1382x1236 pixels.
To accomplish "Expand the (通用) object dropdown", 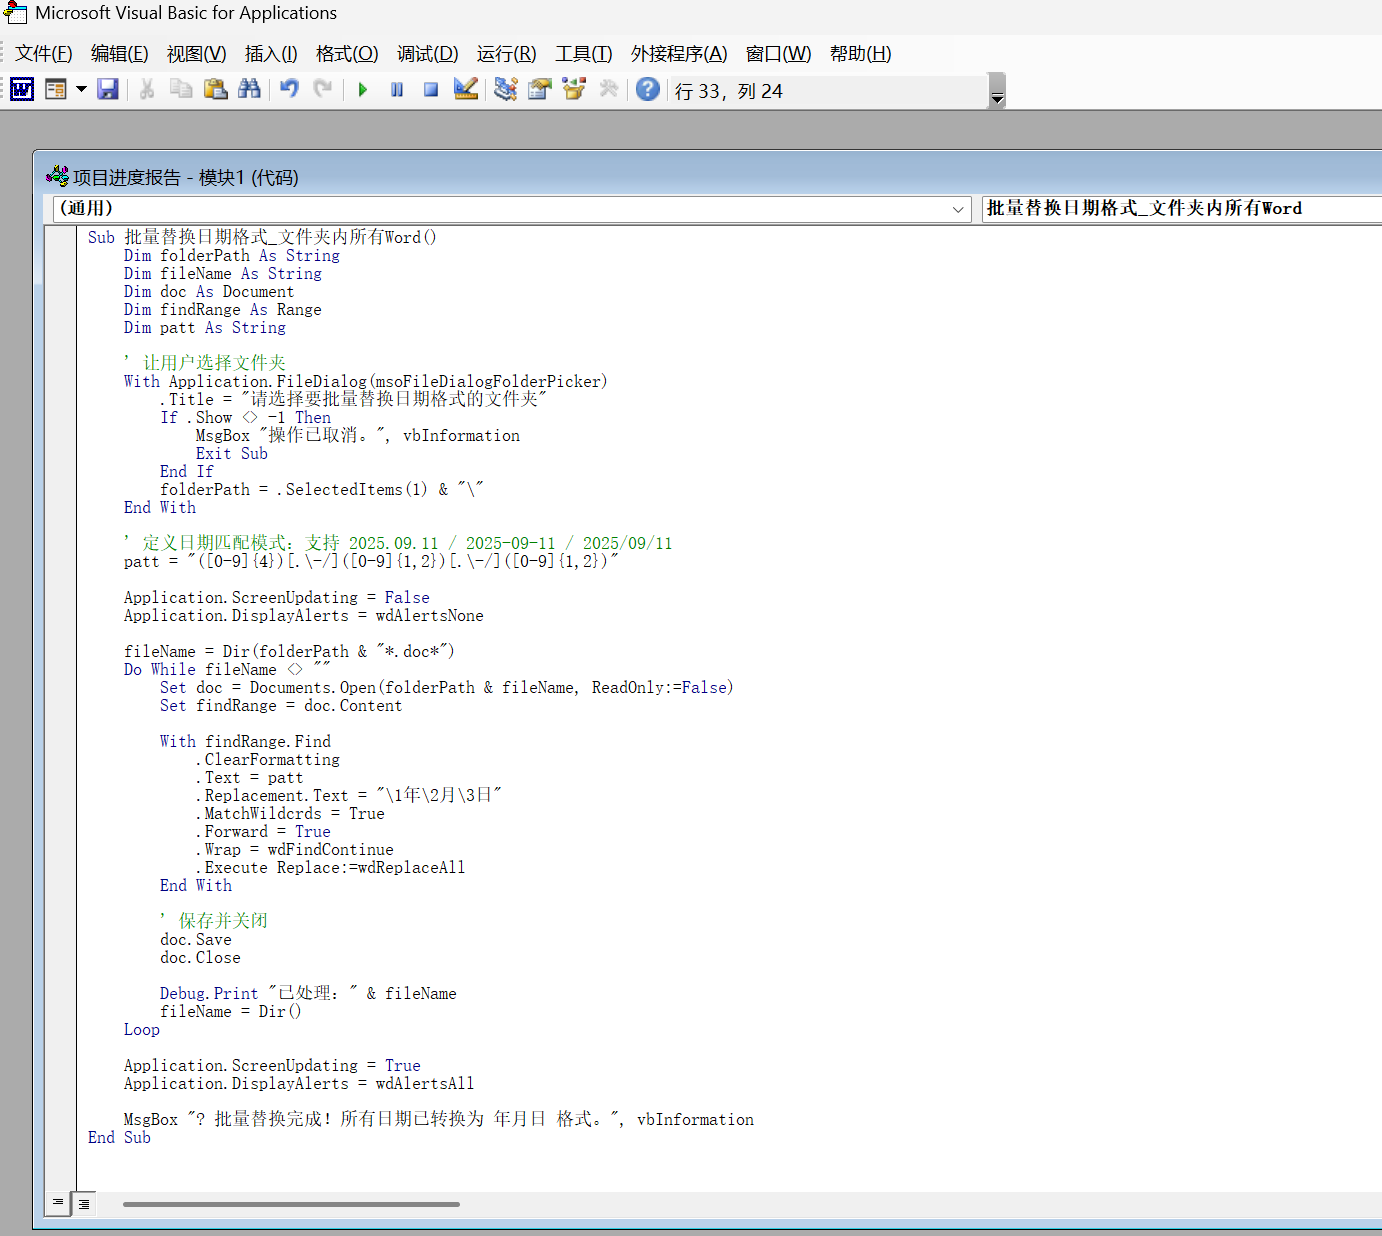I will point(957,209).
